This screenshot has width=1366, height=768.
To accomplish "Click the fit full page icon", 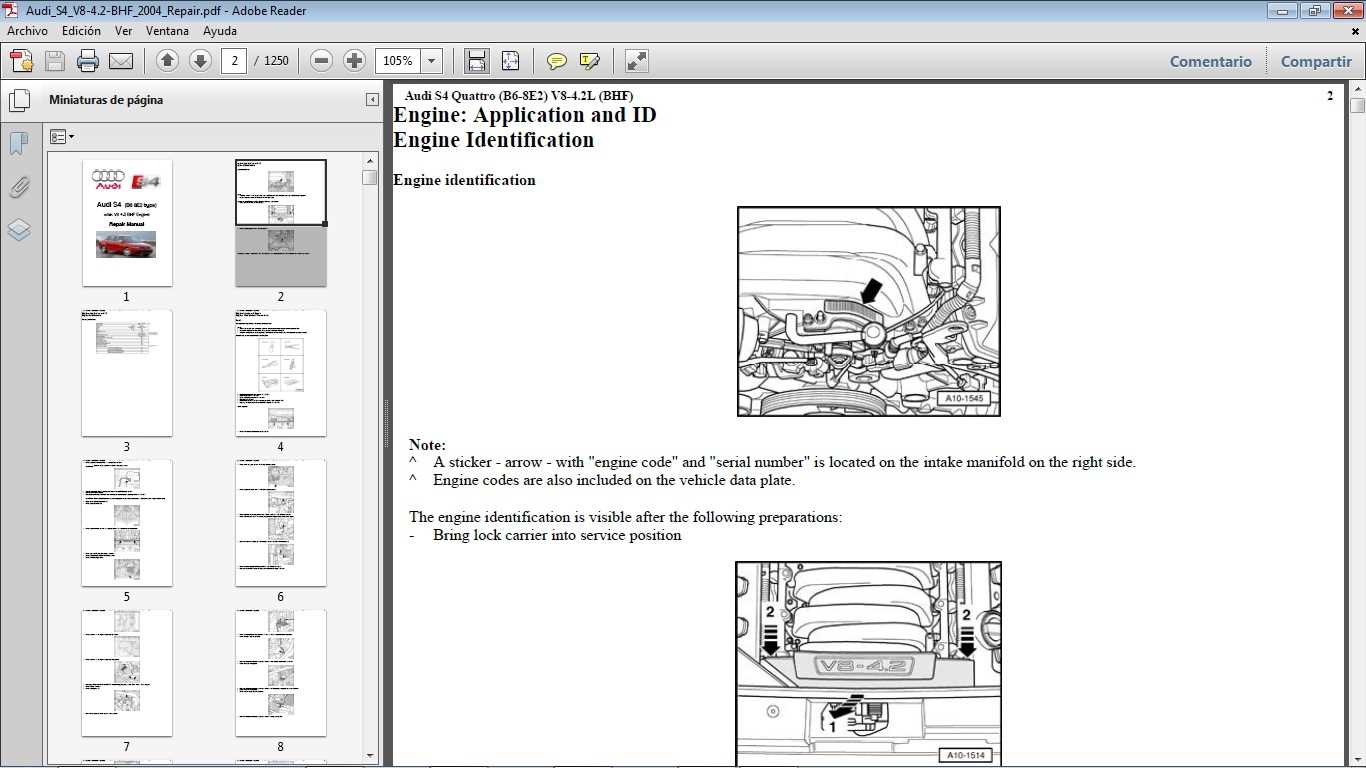I will pos(510,61).
